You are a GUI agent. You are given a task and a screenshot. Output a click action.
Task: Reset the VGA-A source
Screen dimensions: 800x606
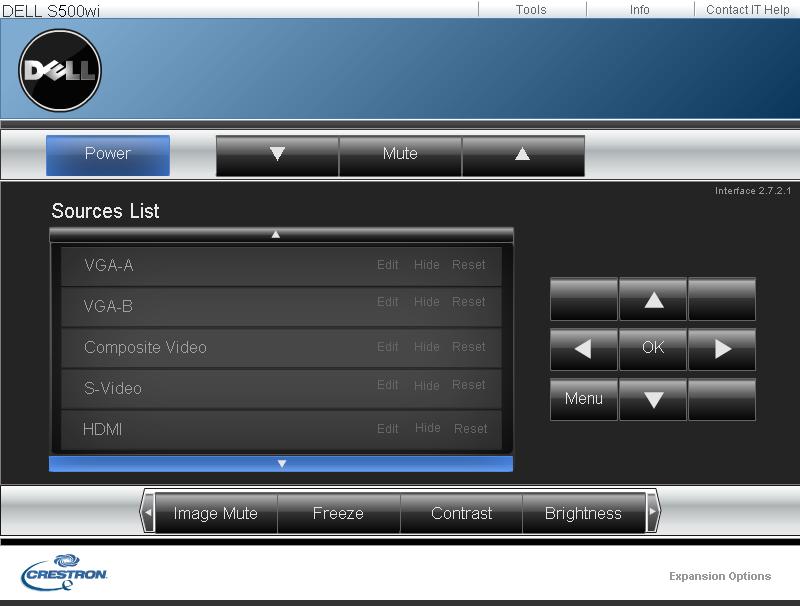pyautogui.click(x=469, y=265)
